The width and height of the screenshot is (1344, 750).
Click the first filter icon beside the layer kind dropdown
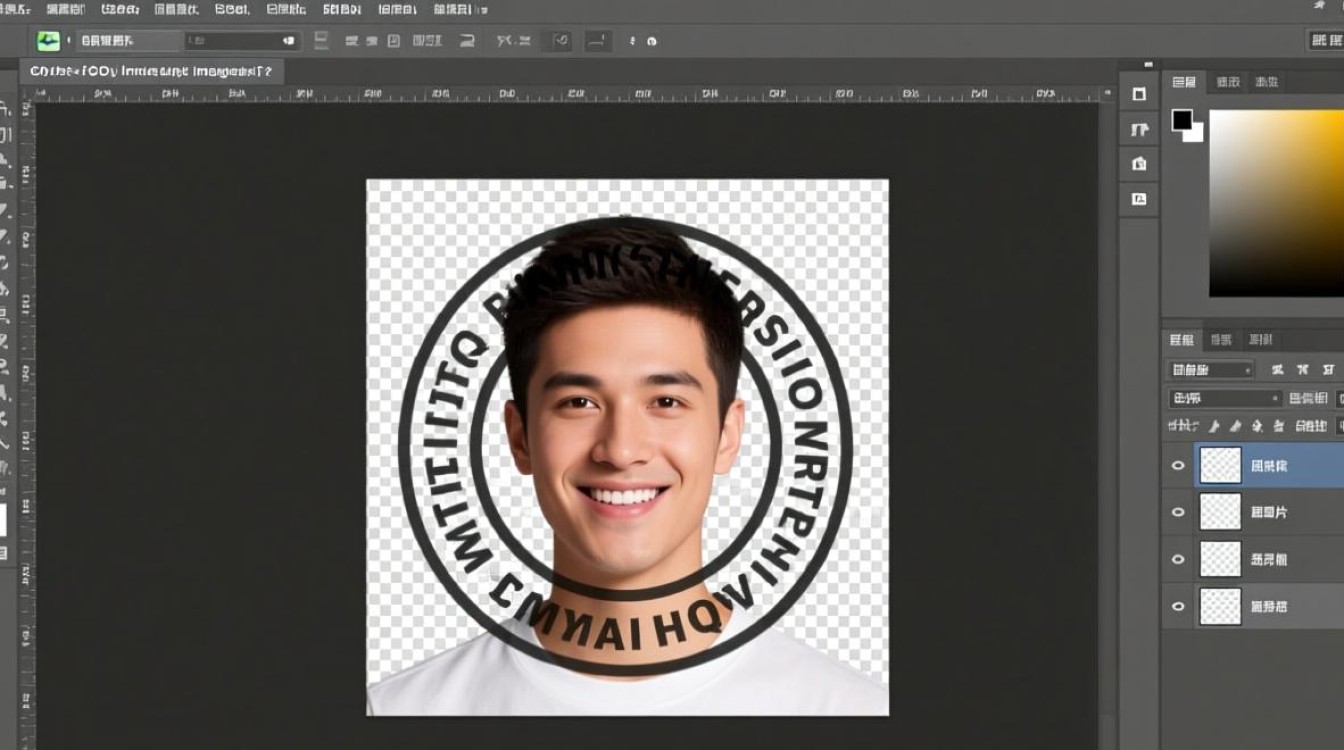[x=1277, y=370]
